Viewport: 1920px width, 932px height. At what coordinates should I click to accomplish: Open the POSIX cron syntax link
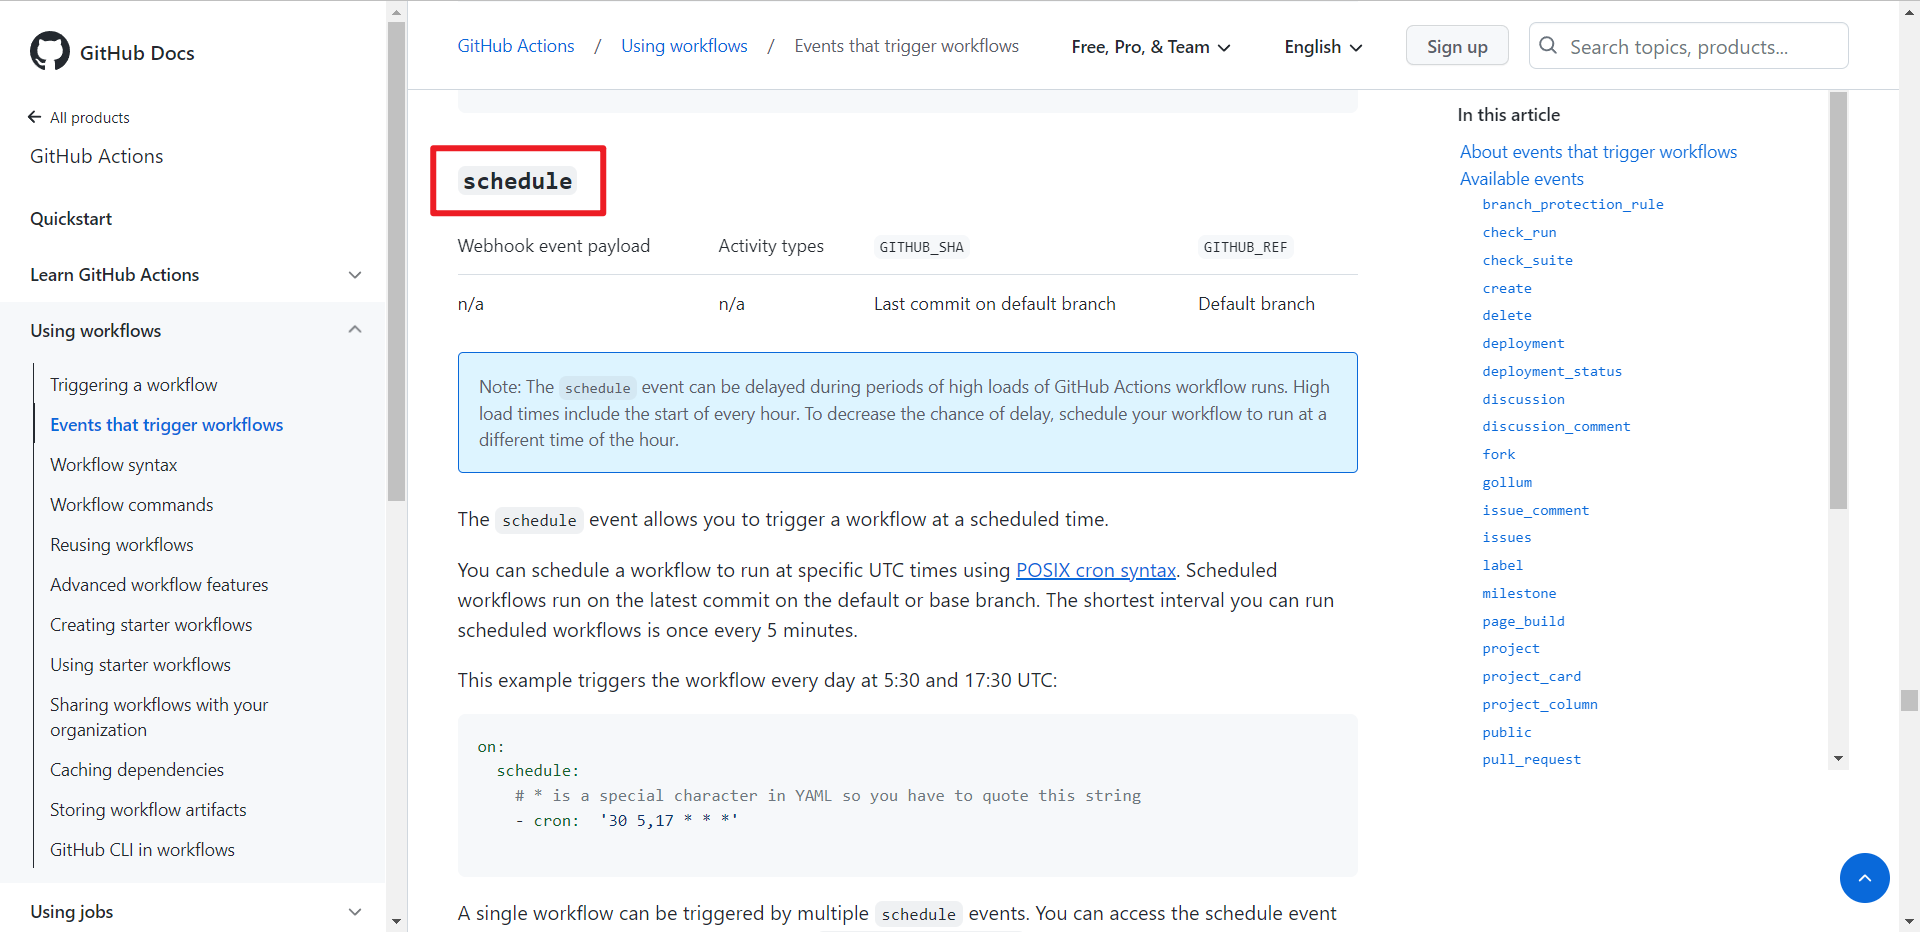tap(1096, 570)
